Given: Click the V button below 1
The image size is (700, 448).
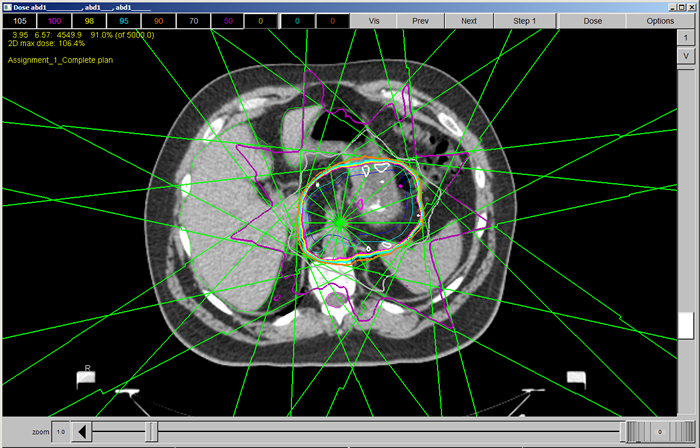Looking at the screenshot, I should pos(686,56).
